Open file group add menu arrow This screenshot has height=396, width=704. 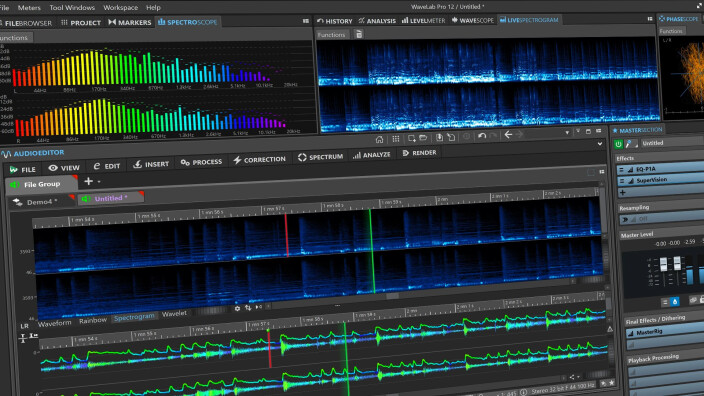click(x=99, y=182)
